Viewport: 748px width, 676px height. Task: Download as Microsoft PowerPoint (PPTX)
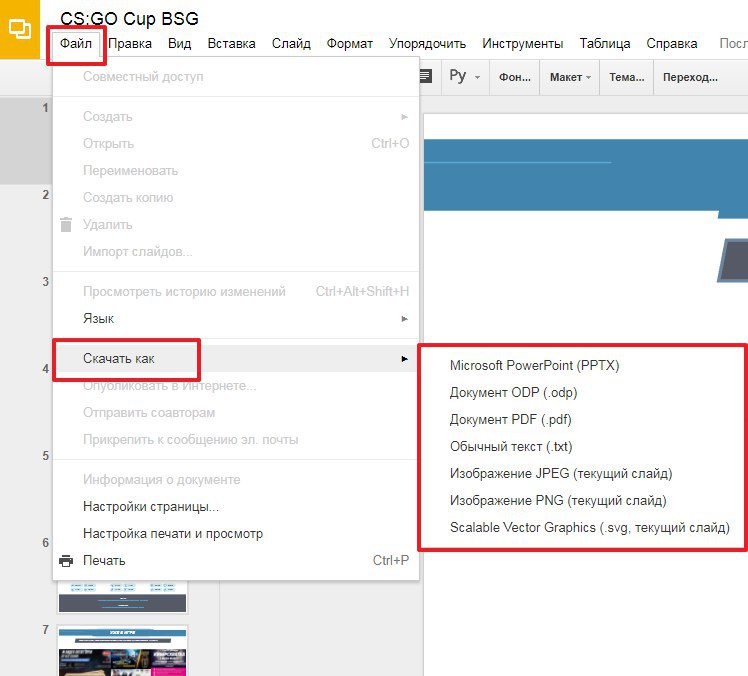582,365
